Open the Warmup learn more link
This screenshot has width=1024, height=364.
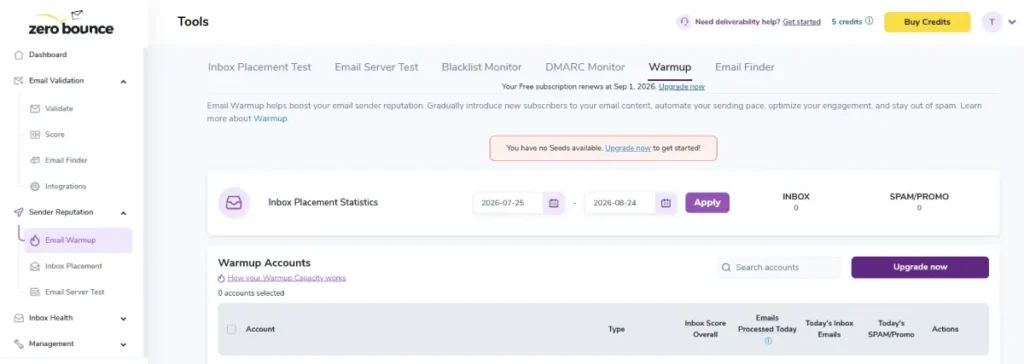tap(270, 119)
